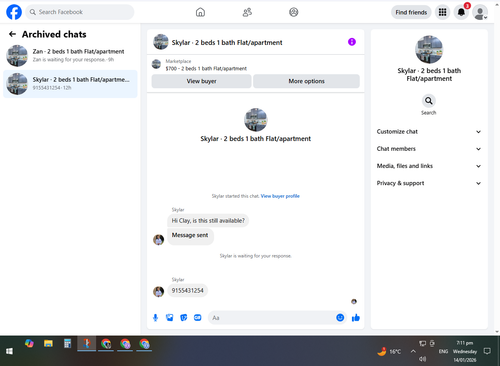Expand Media, files and links section
The width and height of the screenshot is (500, 366).
click(x=429, y=166)
